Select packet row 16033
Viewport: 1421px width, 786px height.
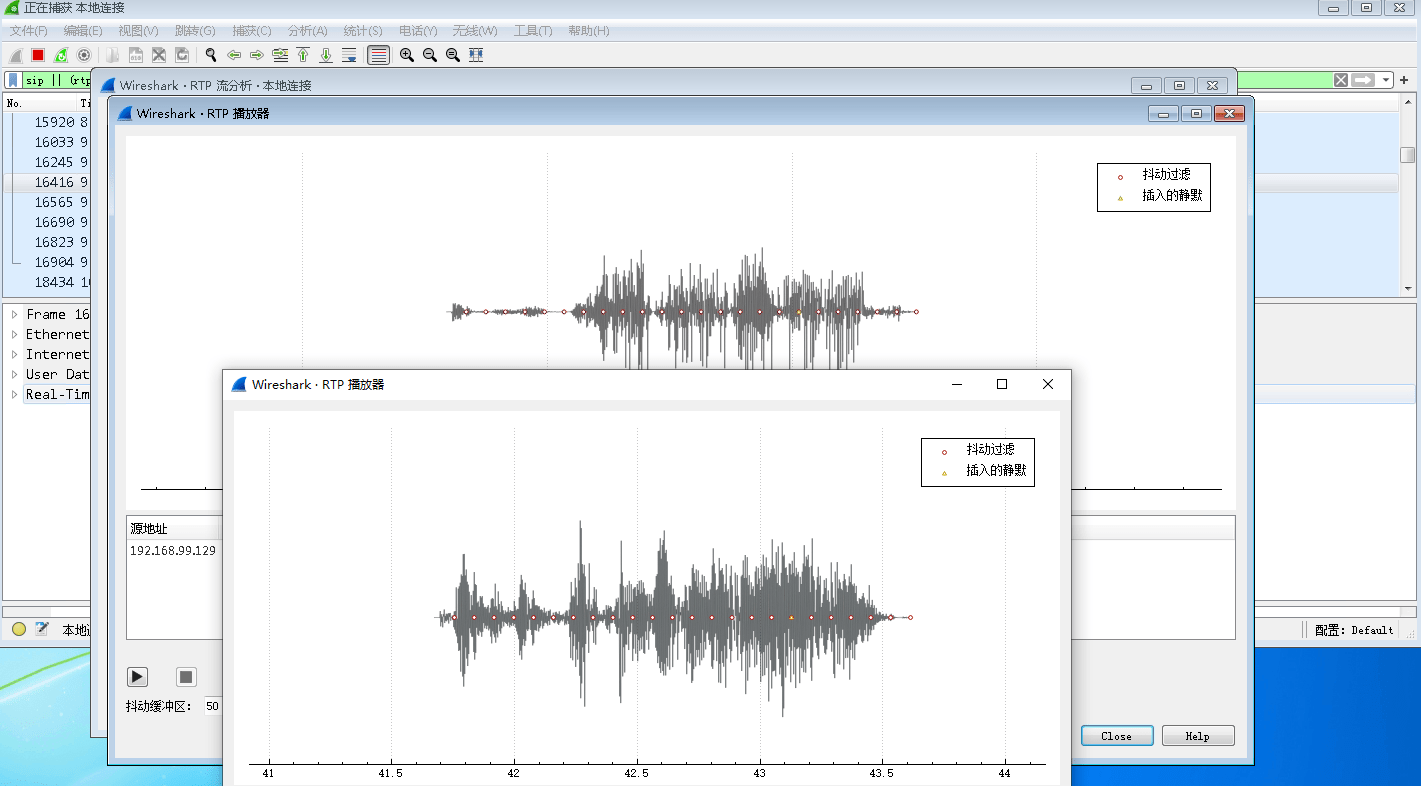coord(48,142)
